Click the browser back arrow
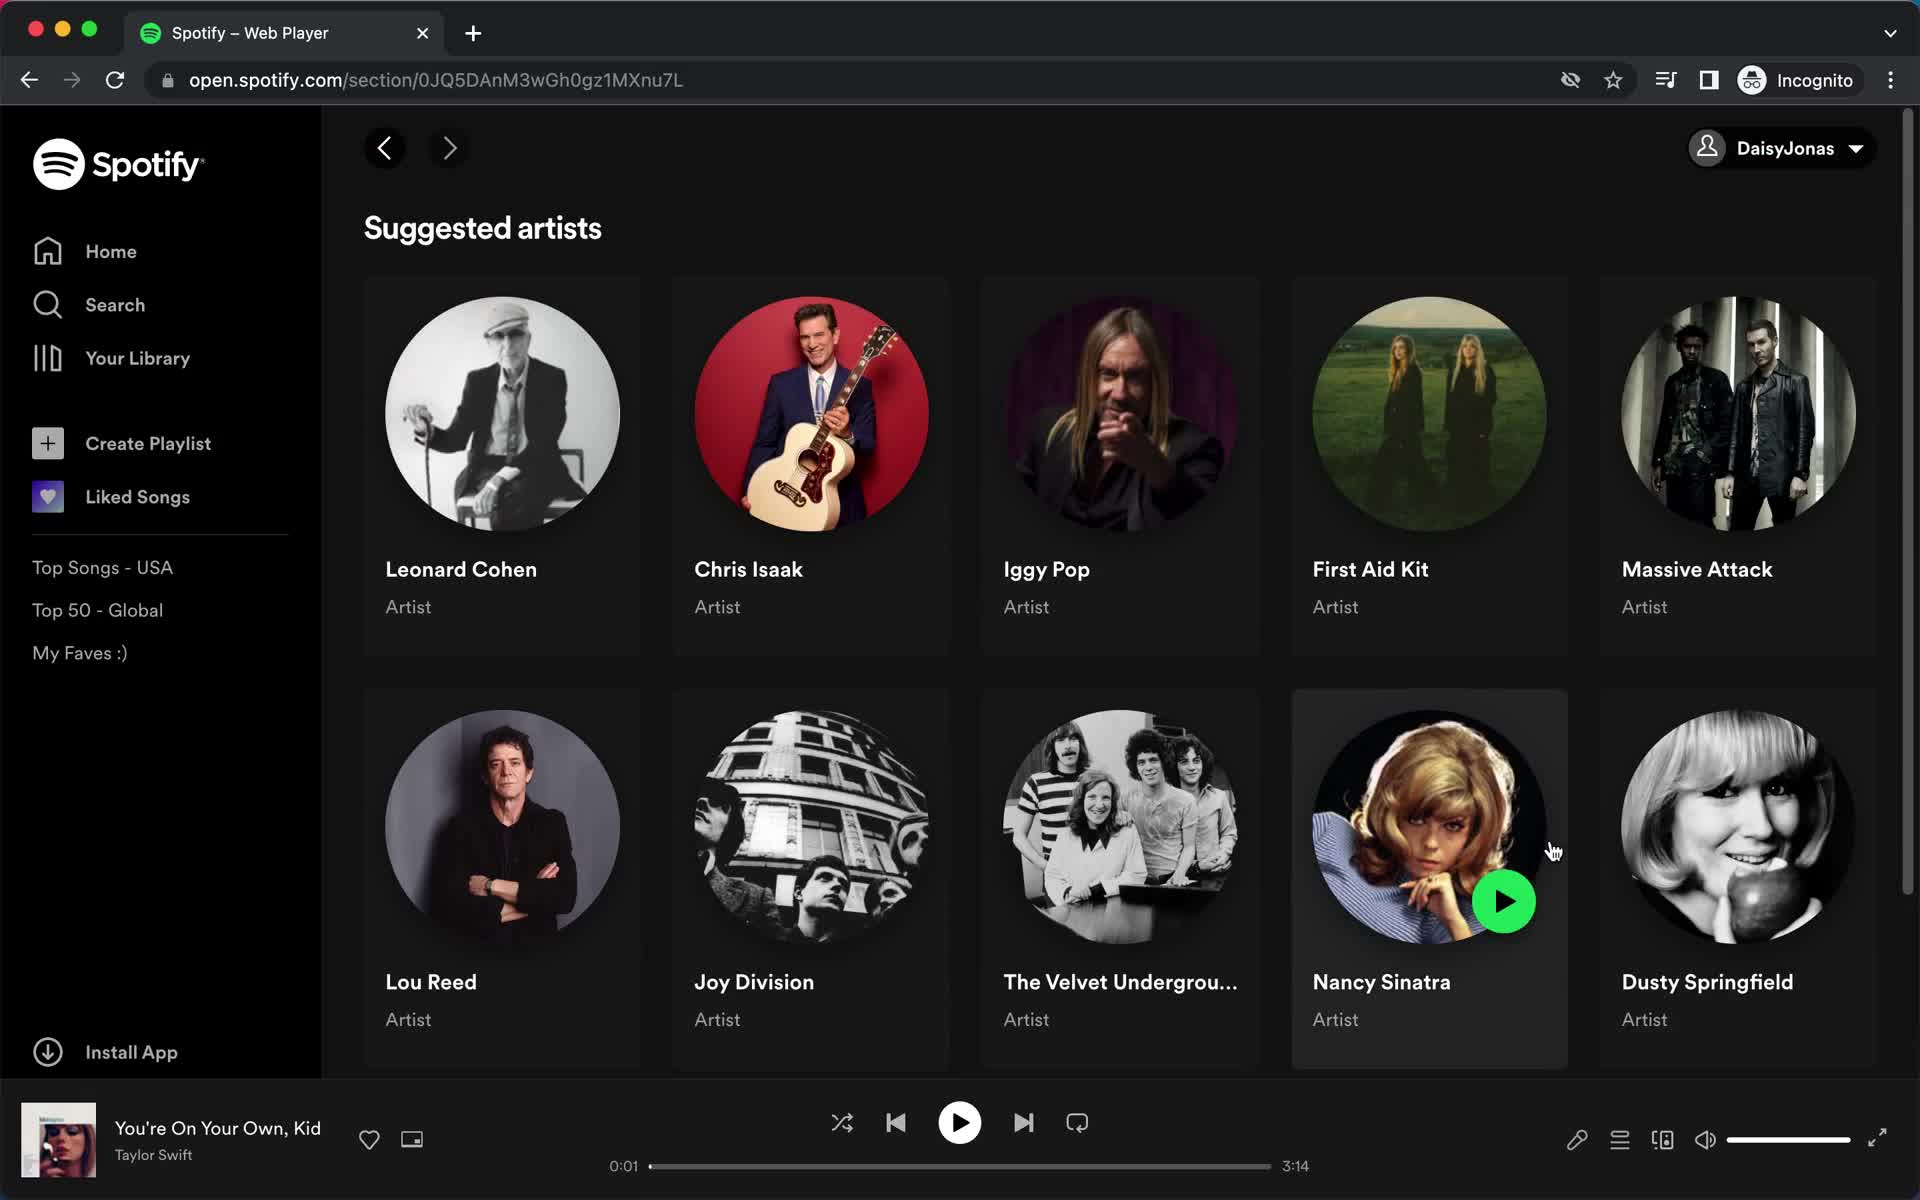Screen dimensions: 1920x1200 (29, 80)
